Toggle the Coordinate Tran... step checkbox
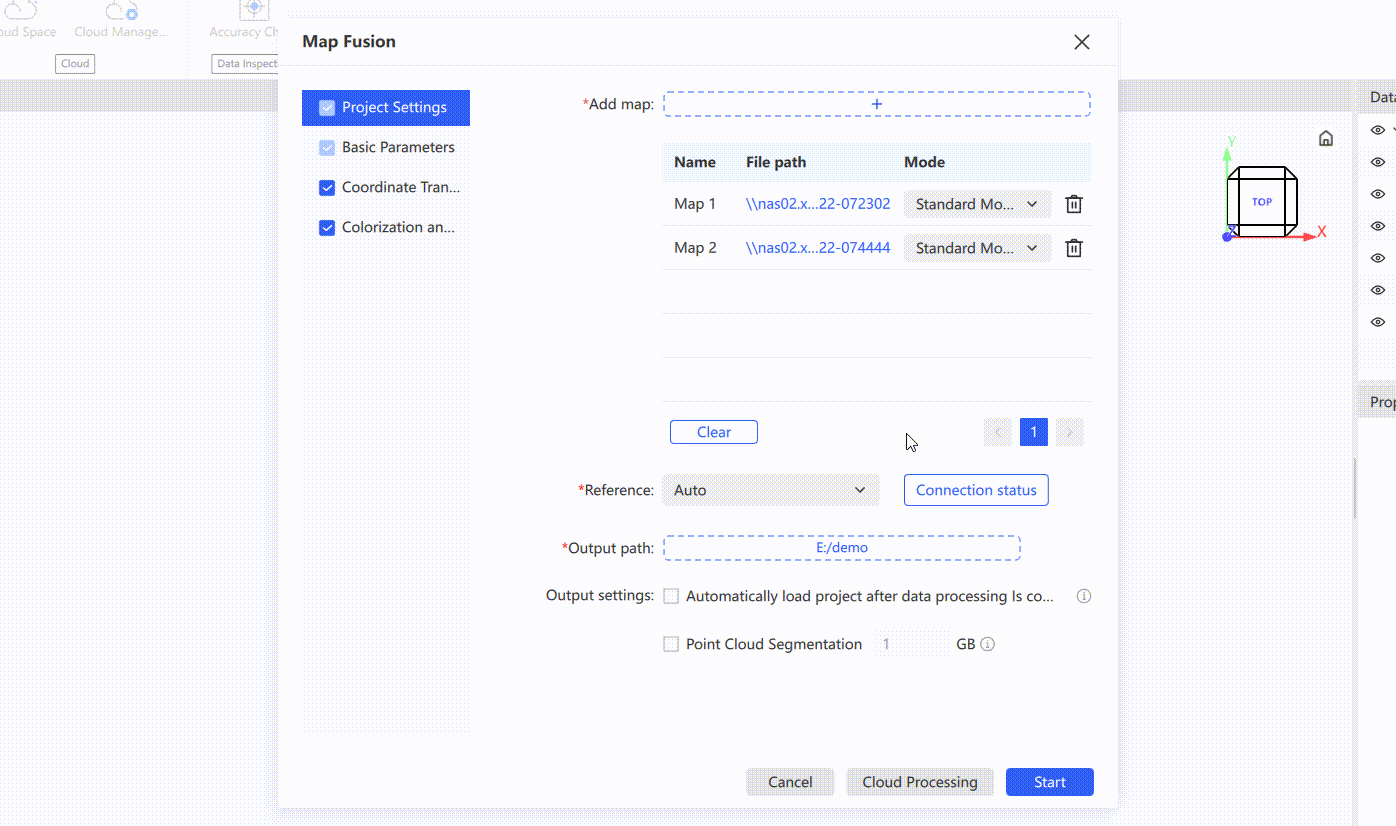The height and width of the screenshot is (826, 1396). click(x=327, y=188)
